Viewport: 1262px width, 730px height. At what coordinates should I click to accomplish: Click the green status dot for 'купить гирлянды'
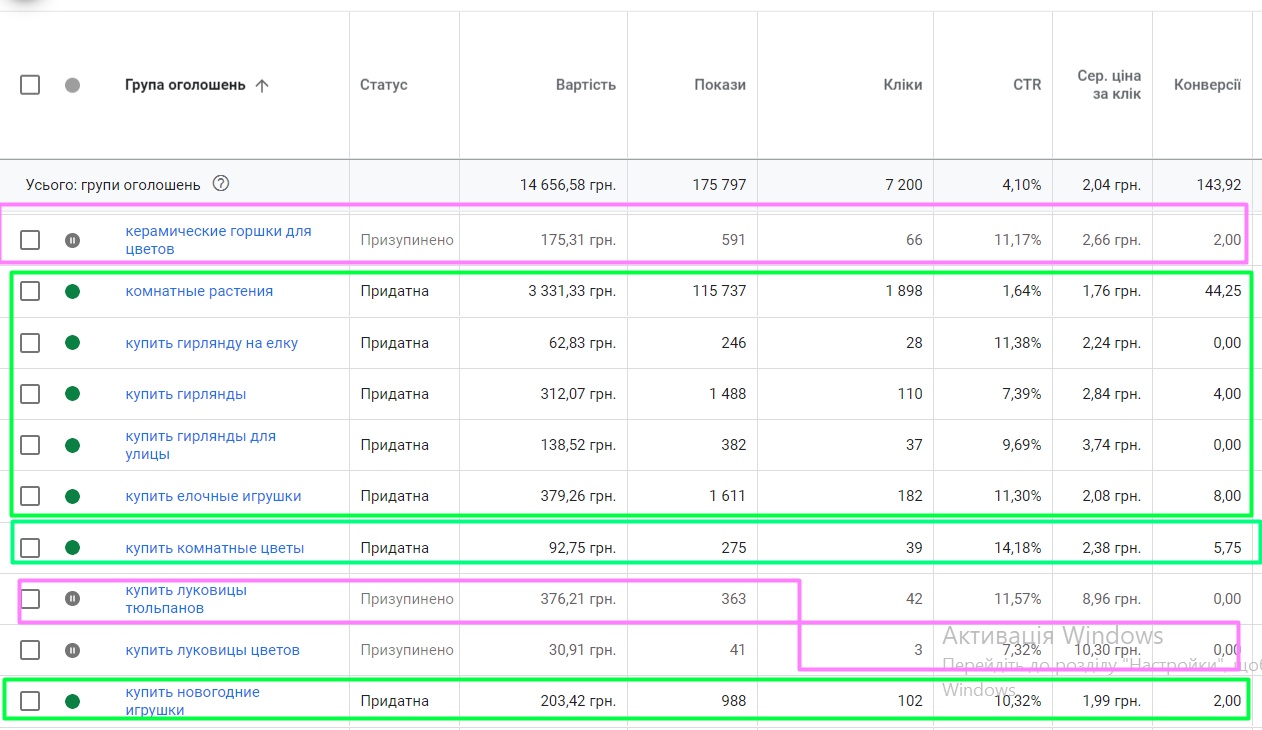tap(72, 394)
